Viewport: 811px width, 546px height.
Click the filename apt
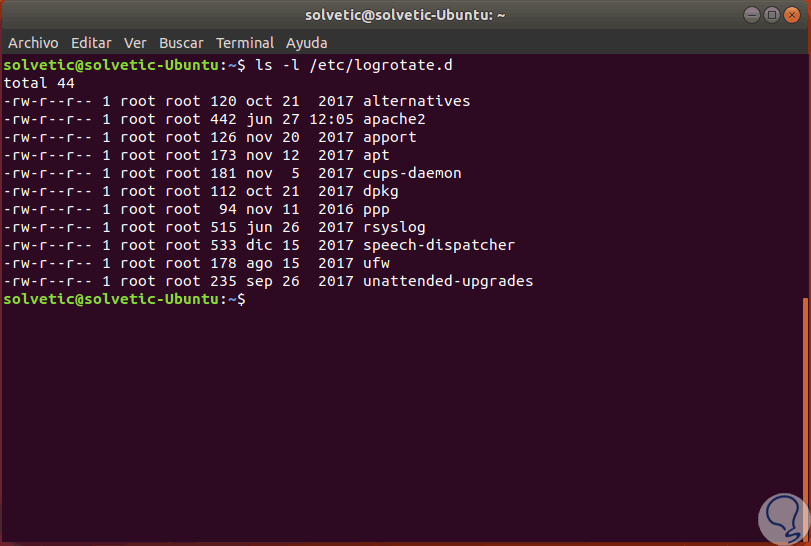tap(376, 156)
